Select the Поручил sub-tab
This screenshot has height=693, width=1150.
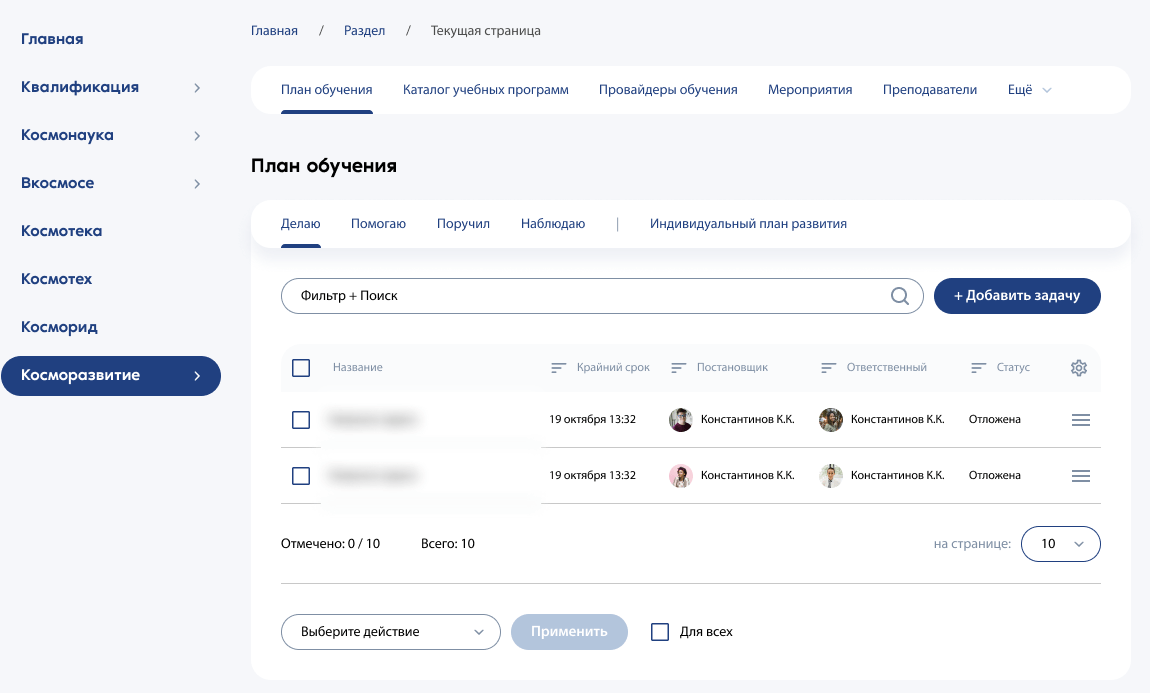click(x=464, y=224)
